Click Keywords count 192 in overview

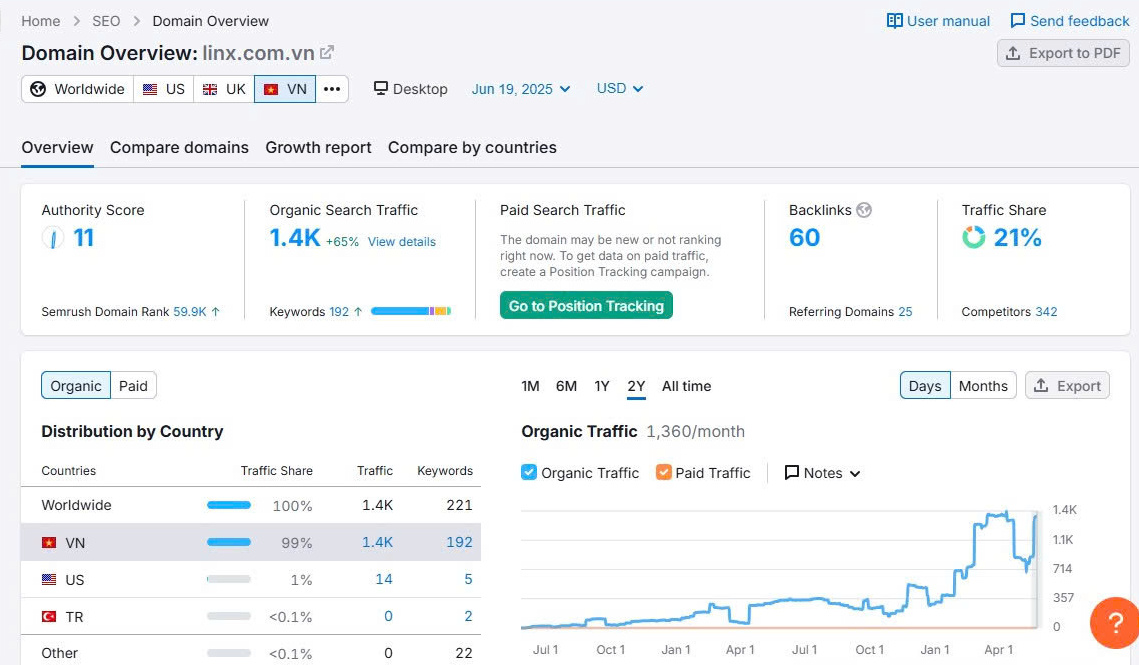coord(339,312)
